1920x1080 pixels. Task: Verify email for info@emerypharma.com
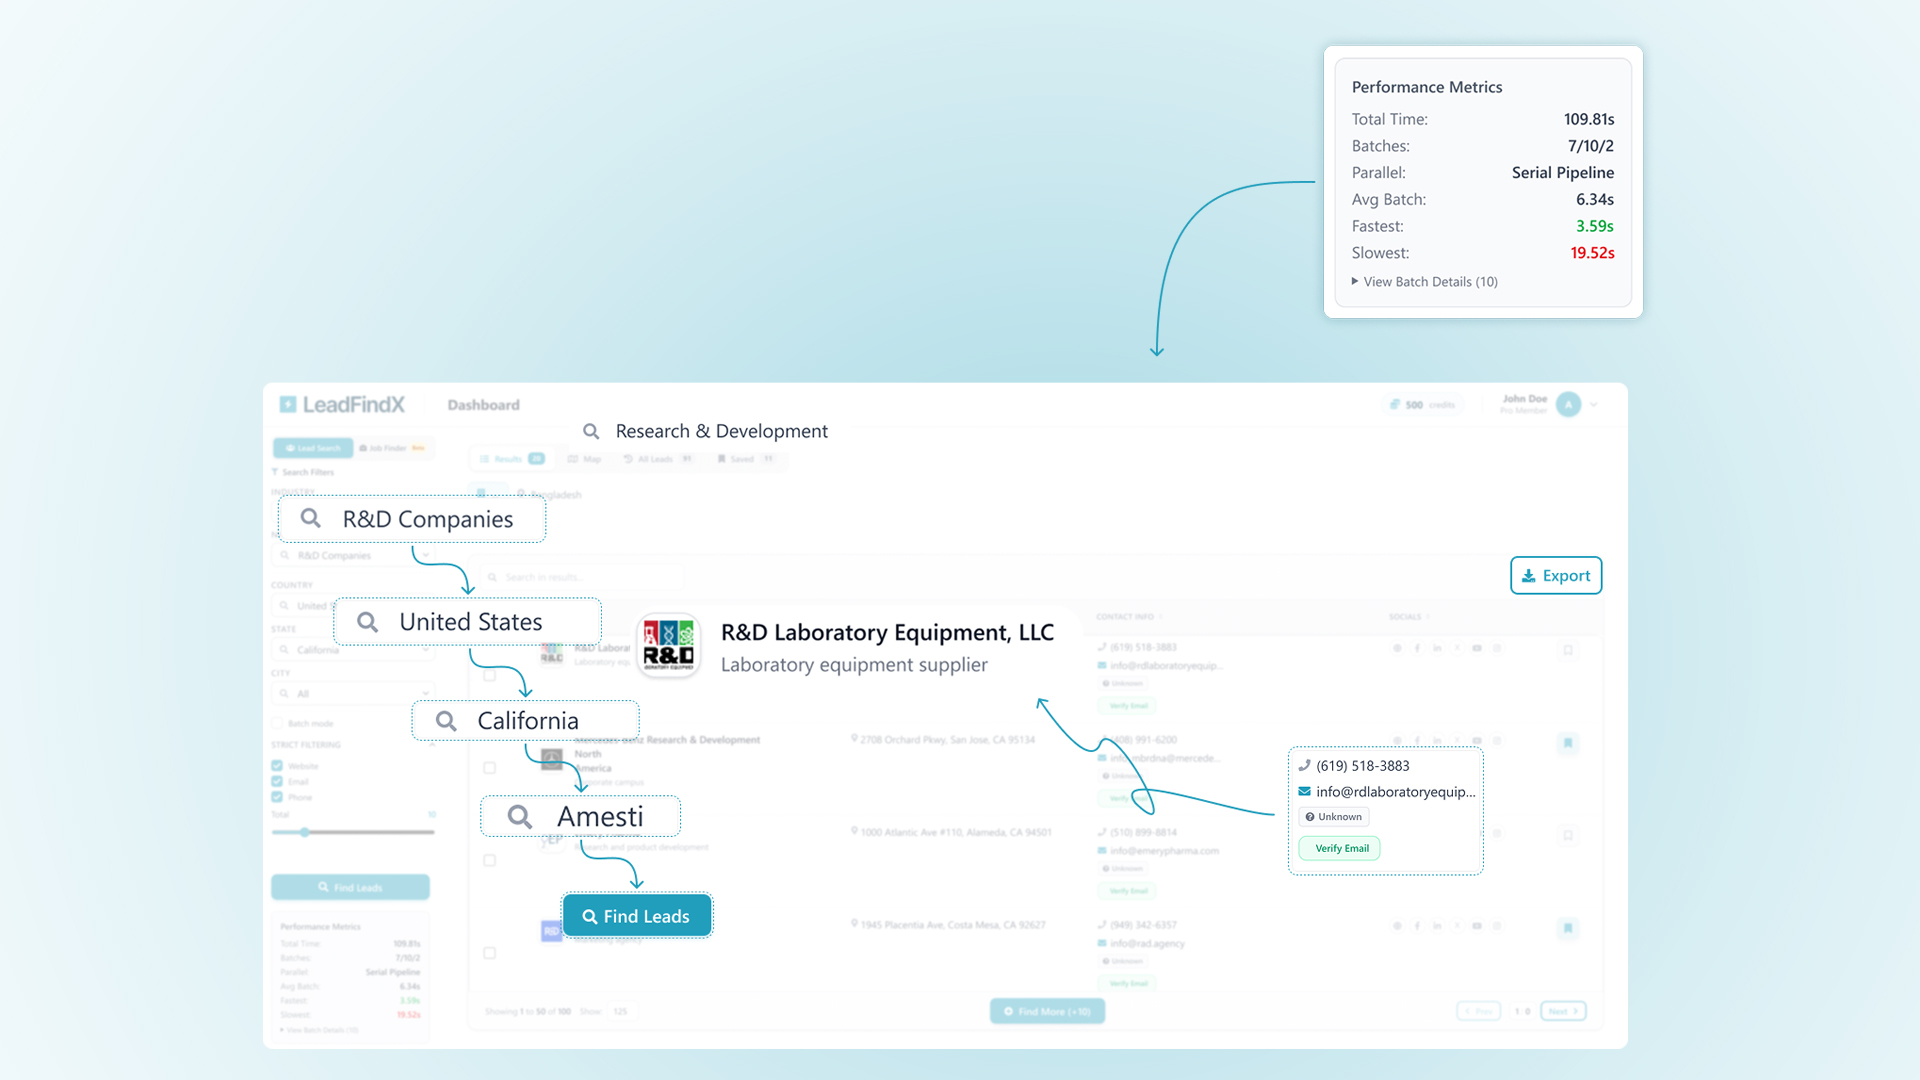click(1129, 890)
